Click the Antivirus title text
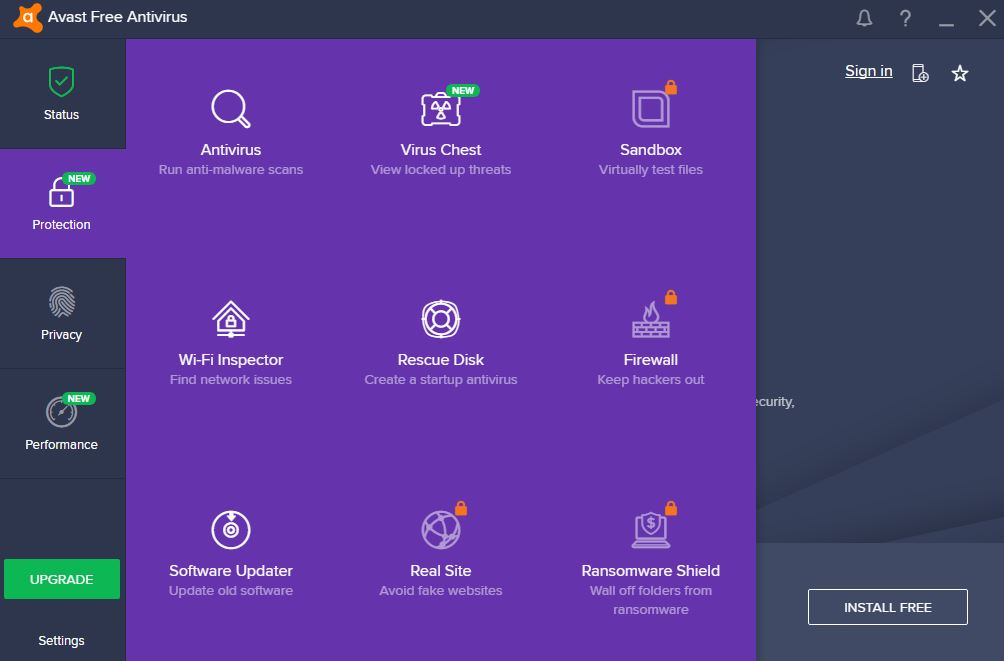The image size is (1004, 661). click(x=231, y=150)
